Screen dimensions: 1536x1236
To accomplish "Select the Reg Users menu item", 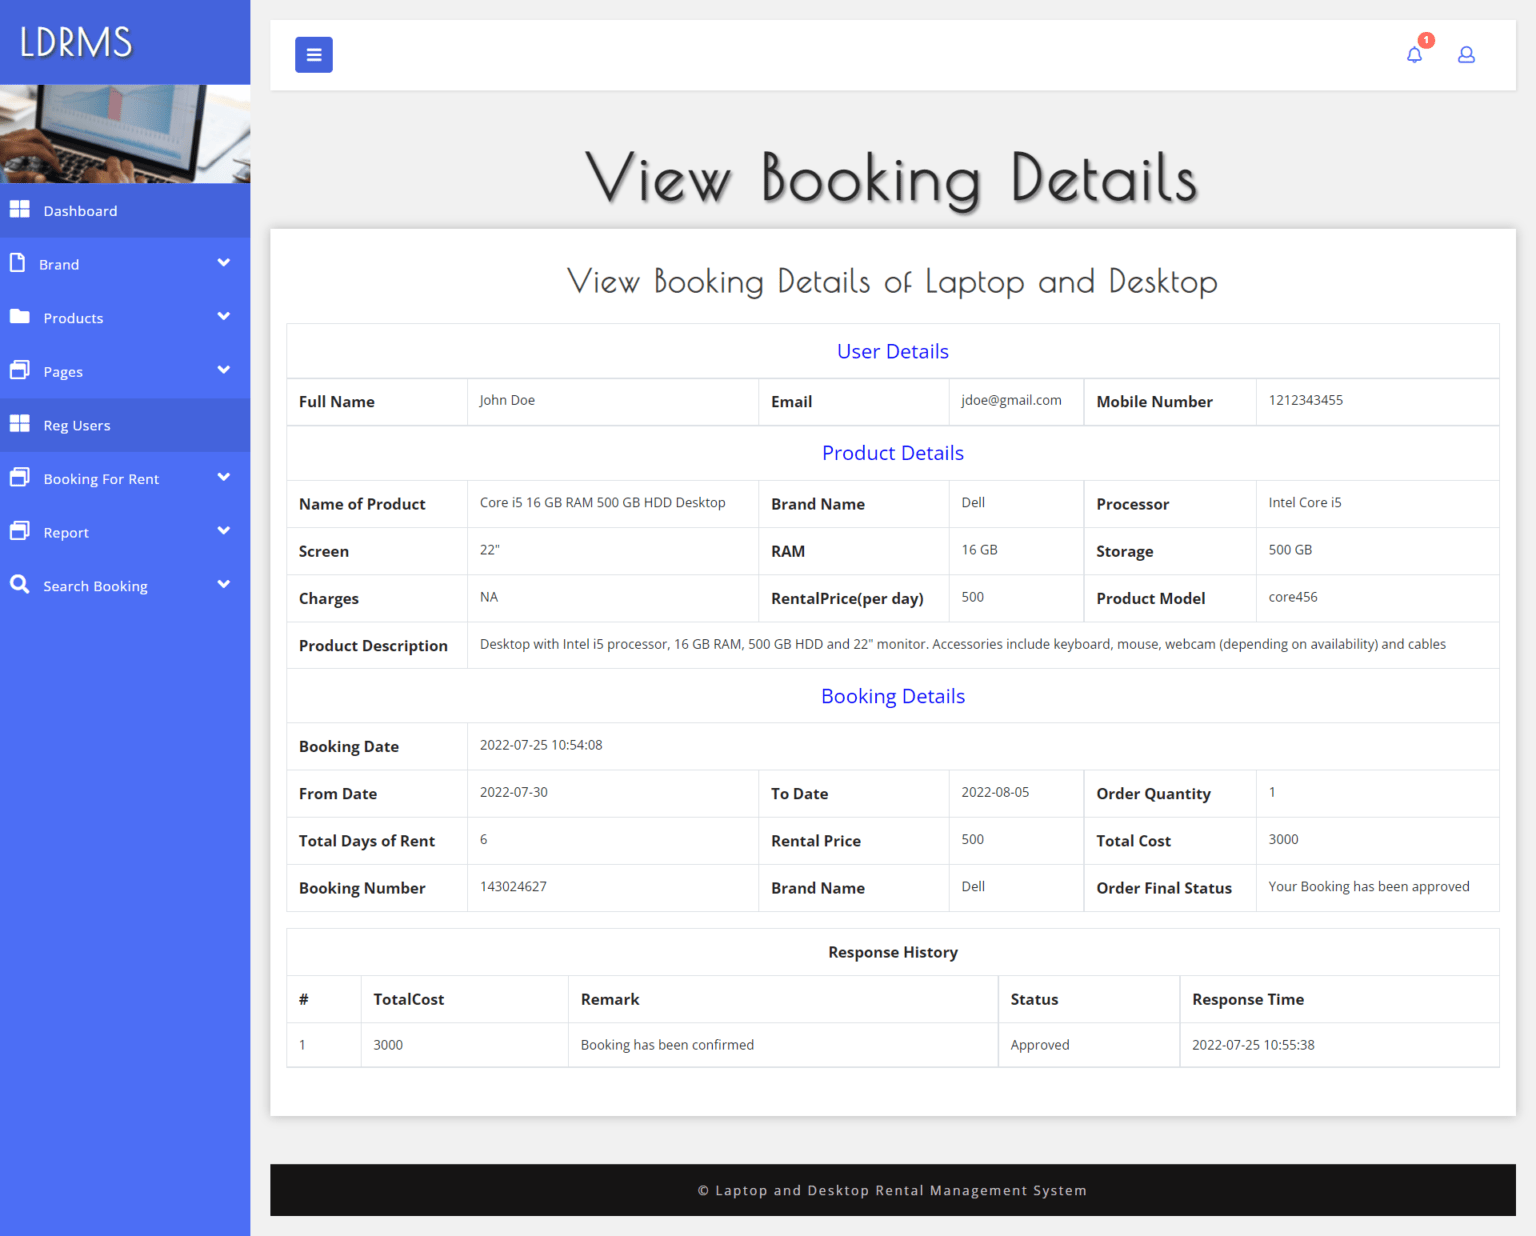I will pyautogui.click(x=77, y=424).
